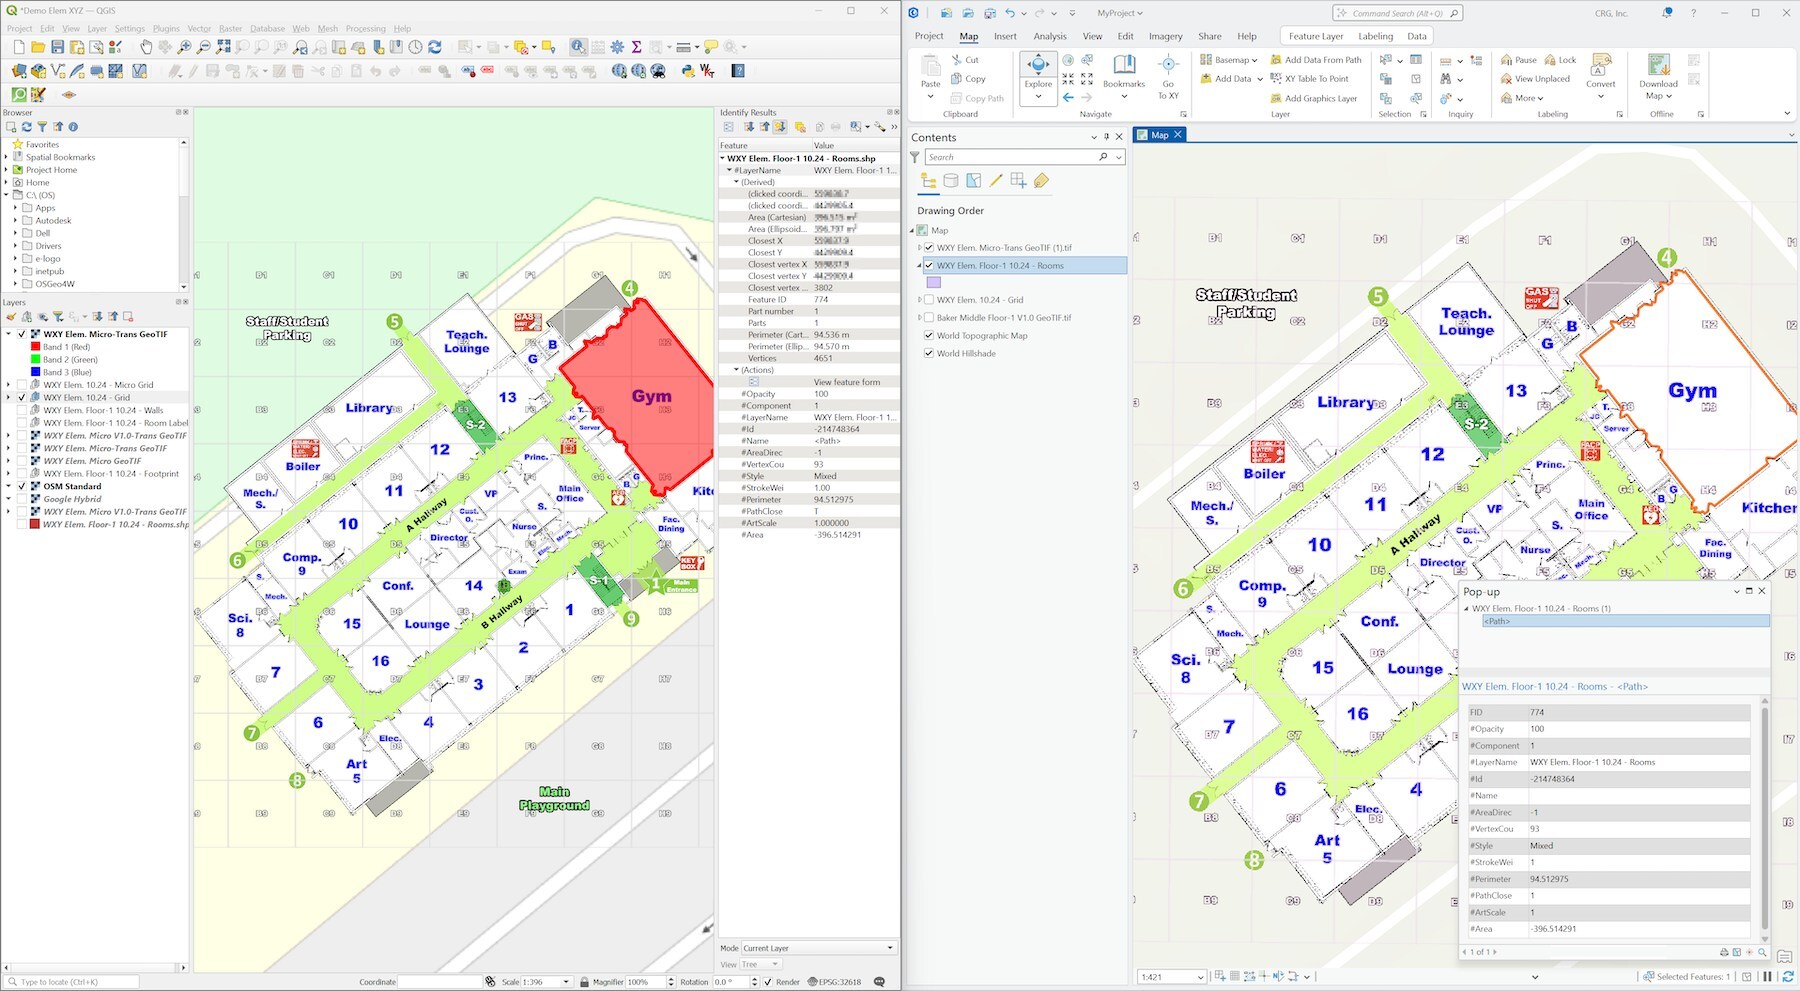Click the QGIS Identify Features tool
Image resolution: width=1800 pixels, height=991 pixels.
pos(578,47)
